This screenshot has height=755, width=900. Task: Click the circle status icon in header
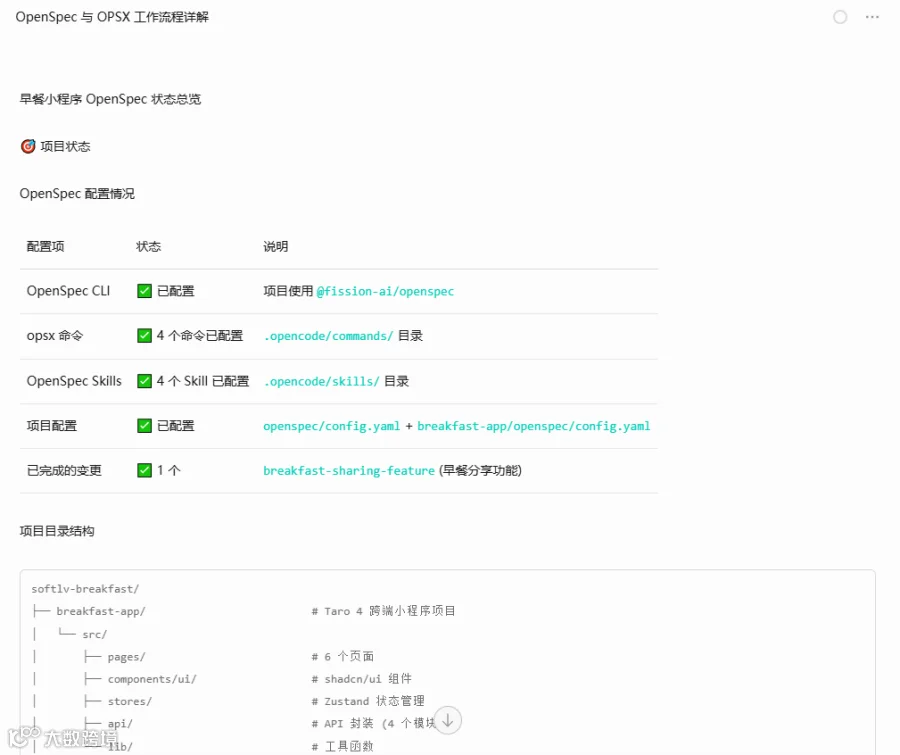tap(840, 17)
